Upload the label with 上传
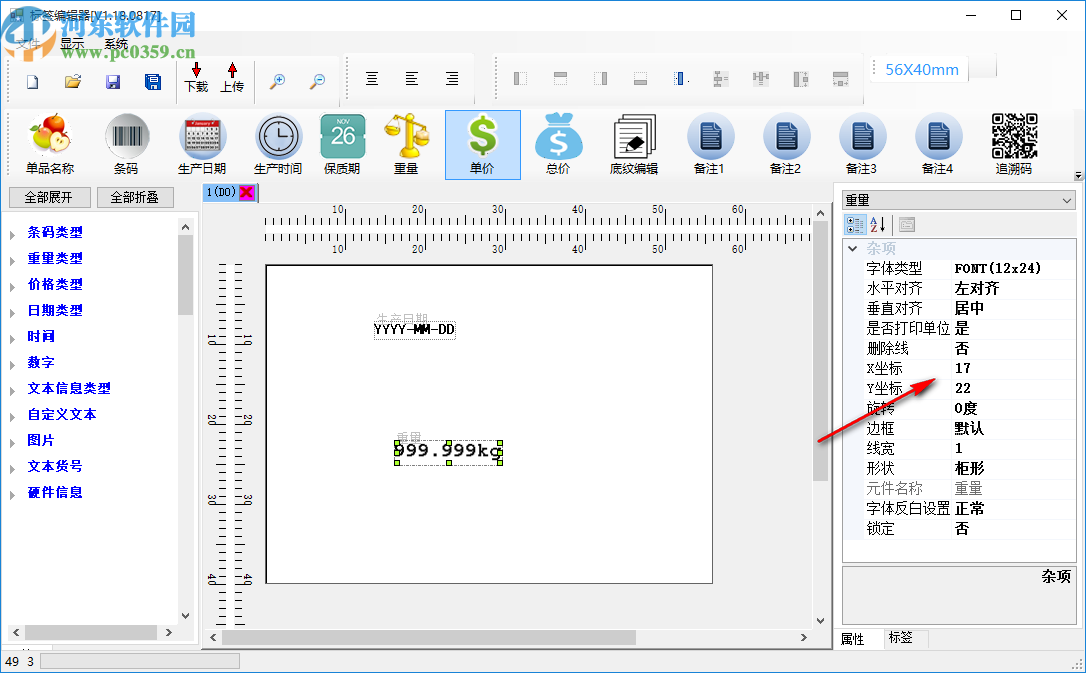 [x=232, y=78]
